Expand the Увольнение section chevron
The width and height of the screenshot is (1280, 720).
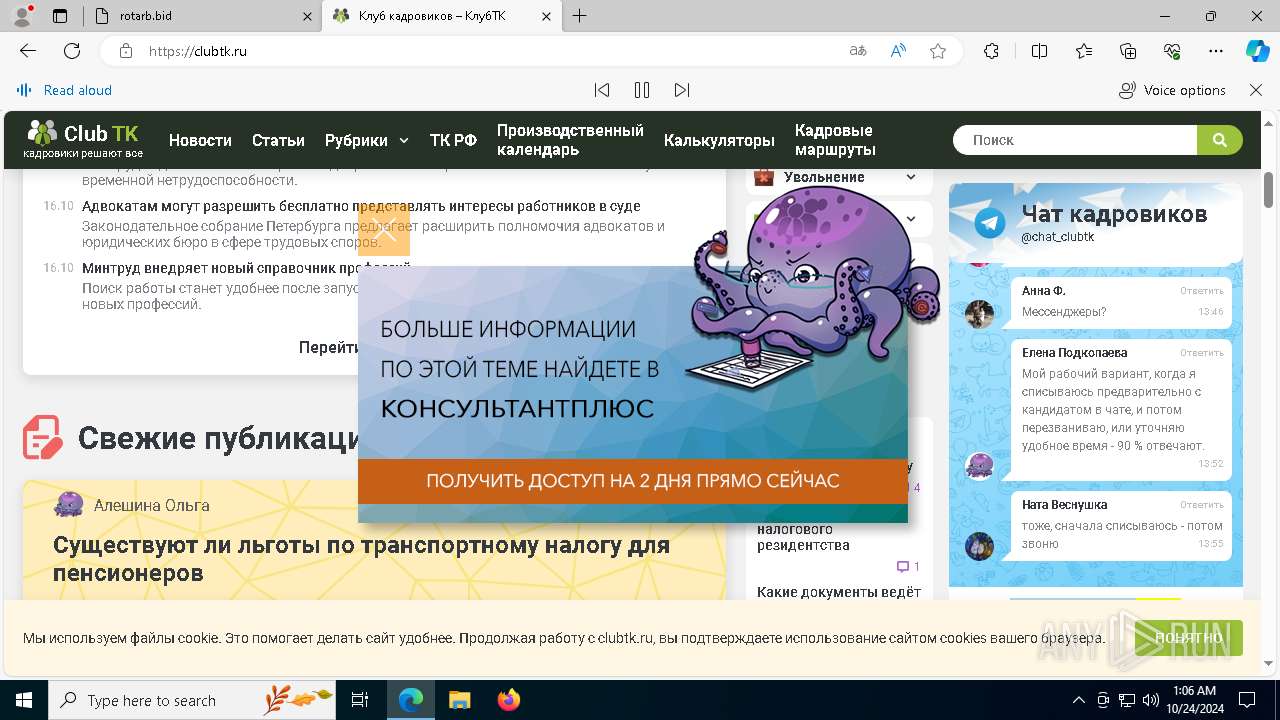tap(911, 177)
